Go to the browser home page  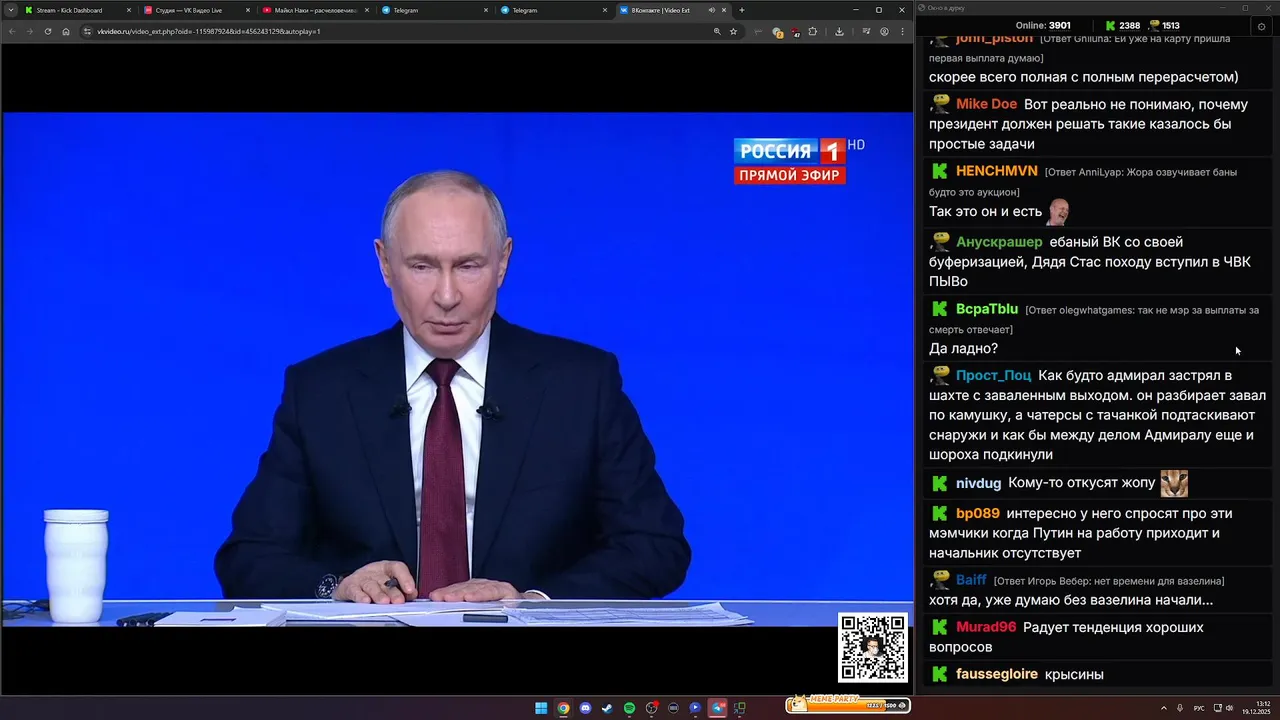[x=66, y=31]
